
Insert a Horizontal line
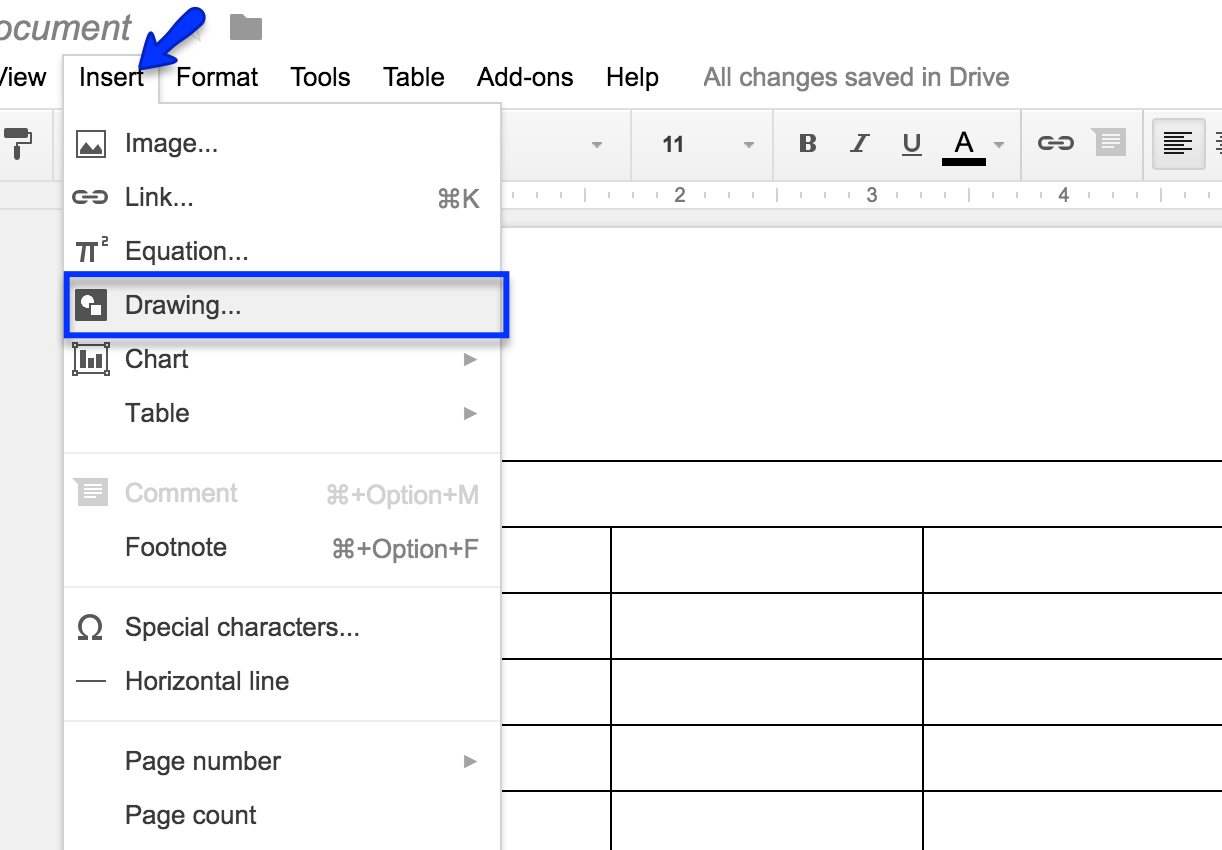point(207,681)
